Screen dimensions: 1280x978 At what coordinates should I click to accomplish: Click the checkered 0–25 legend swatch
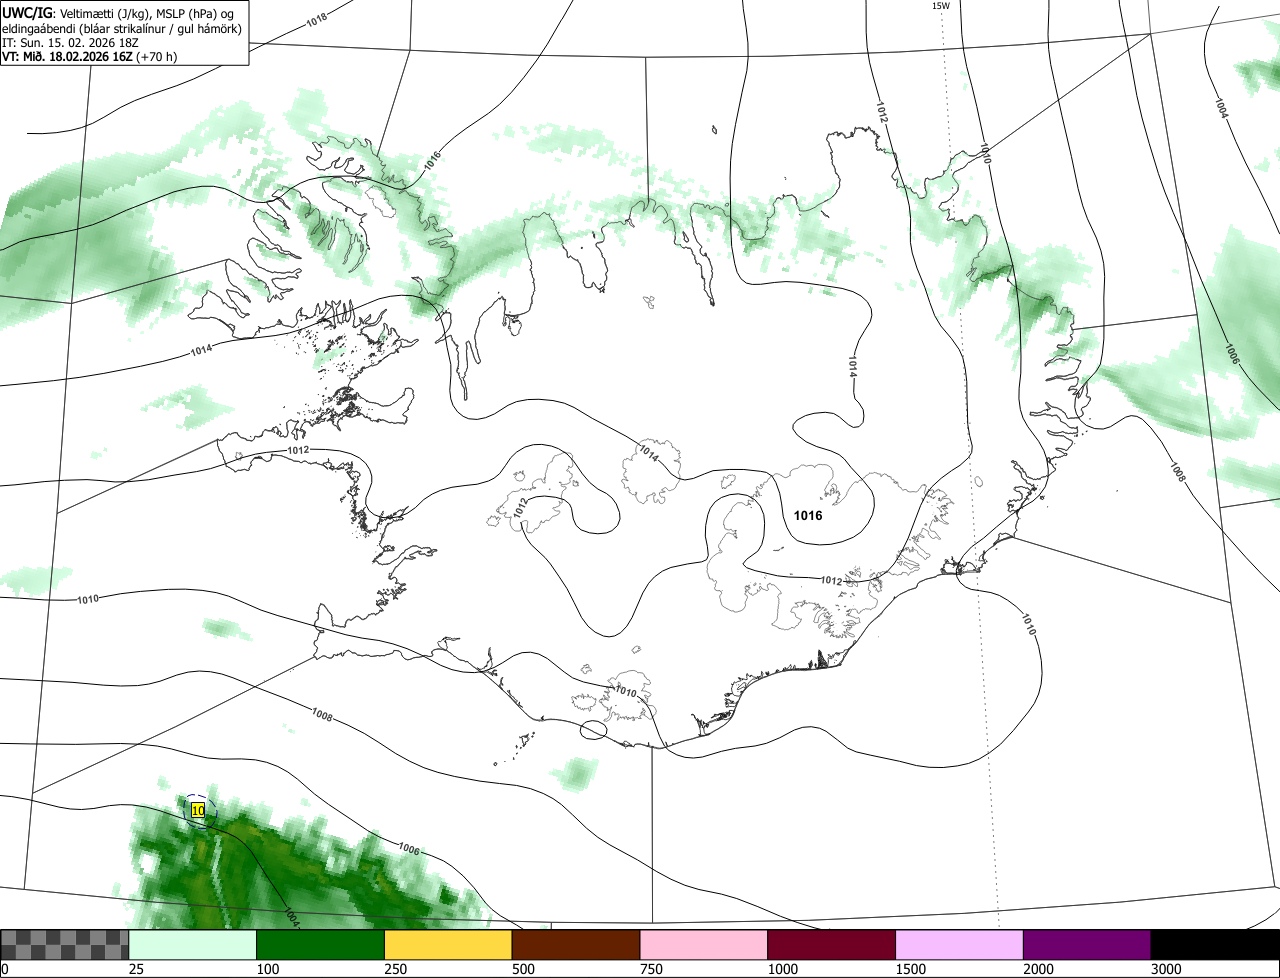coord(65,945)
